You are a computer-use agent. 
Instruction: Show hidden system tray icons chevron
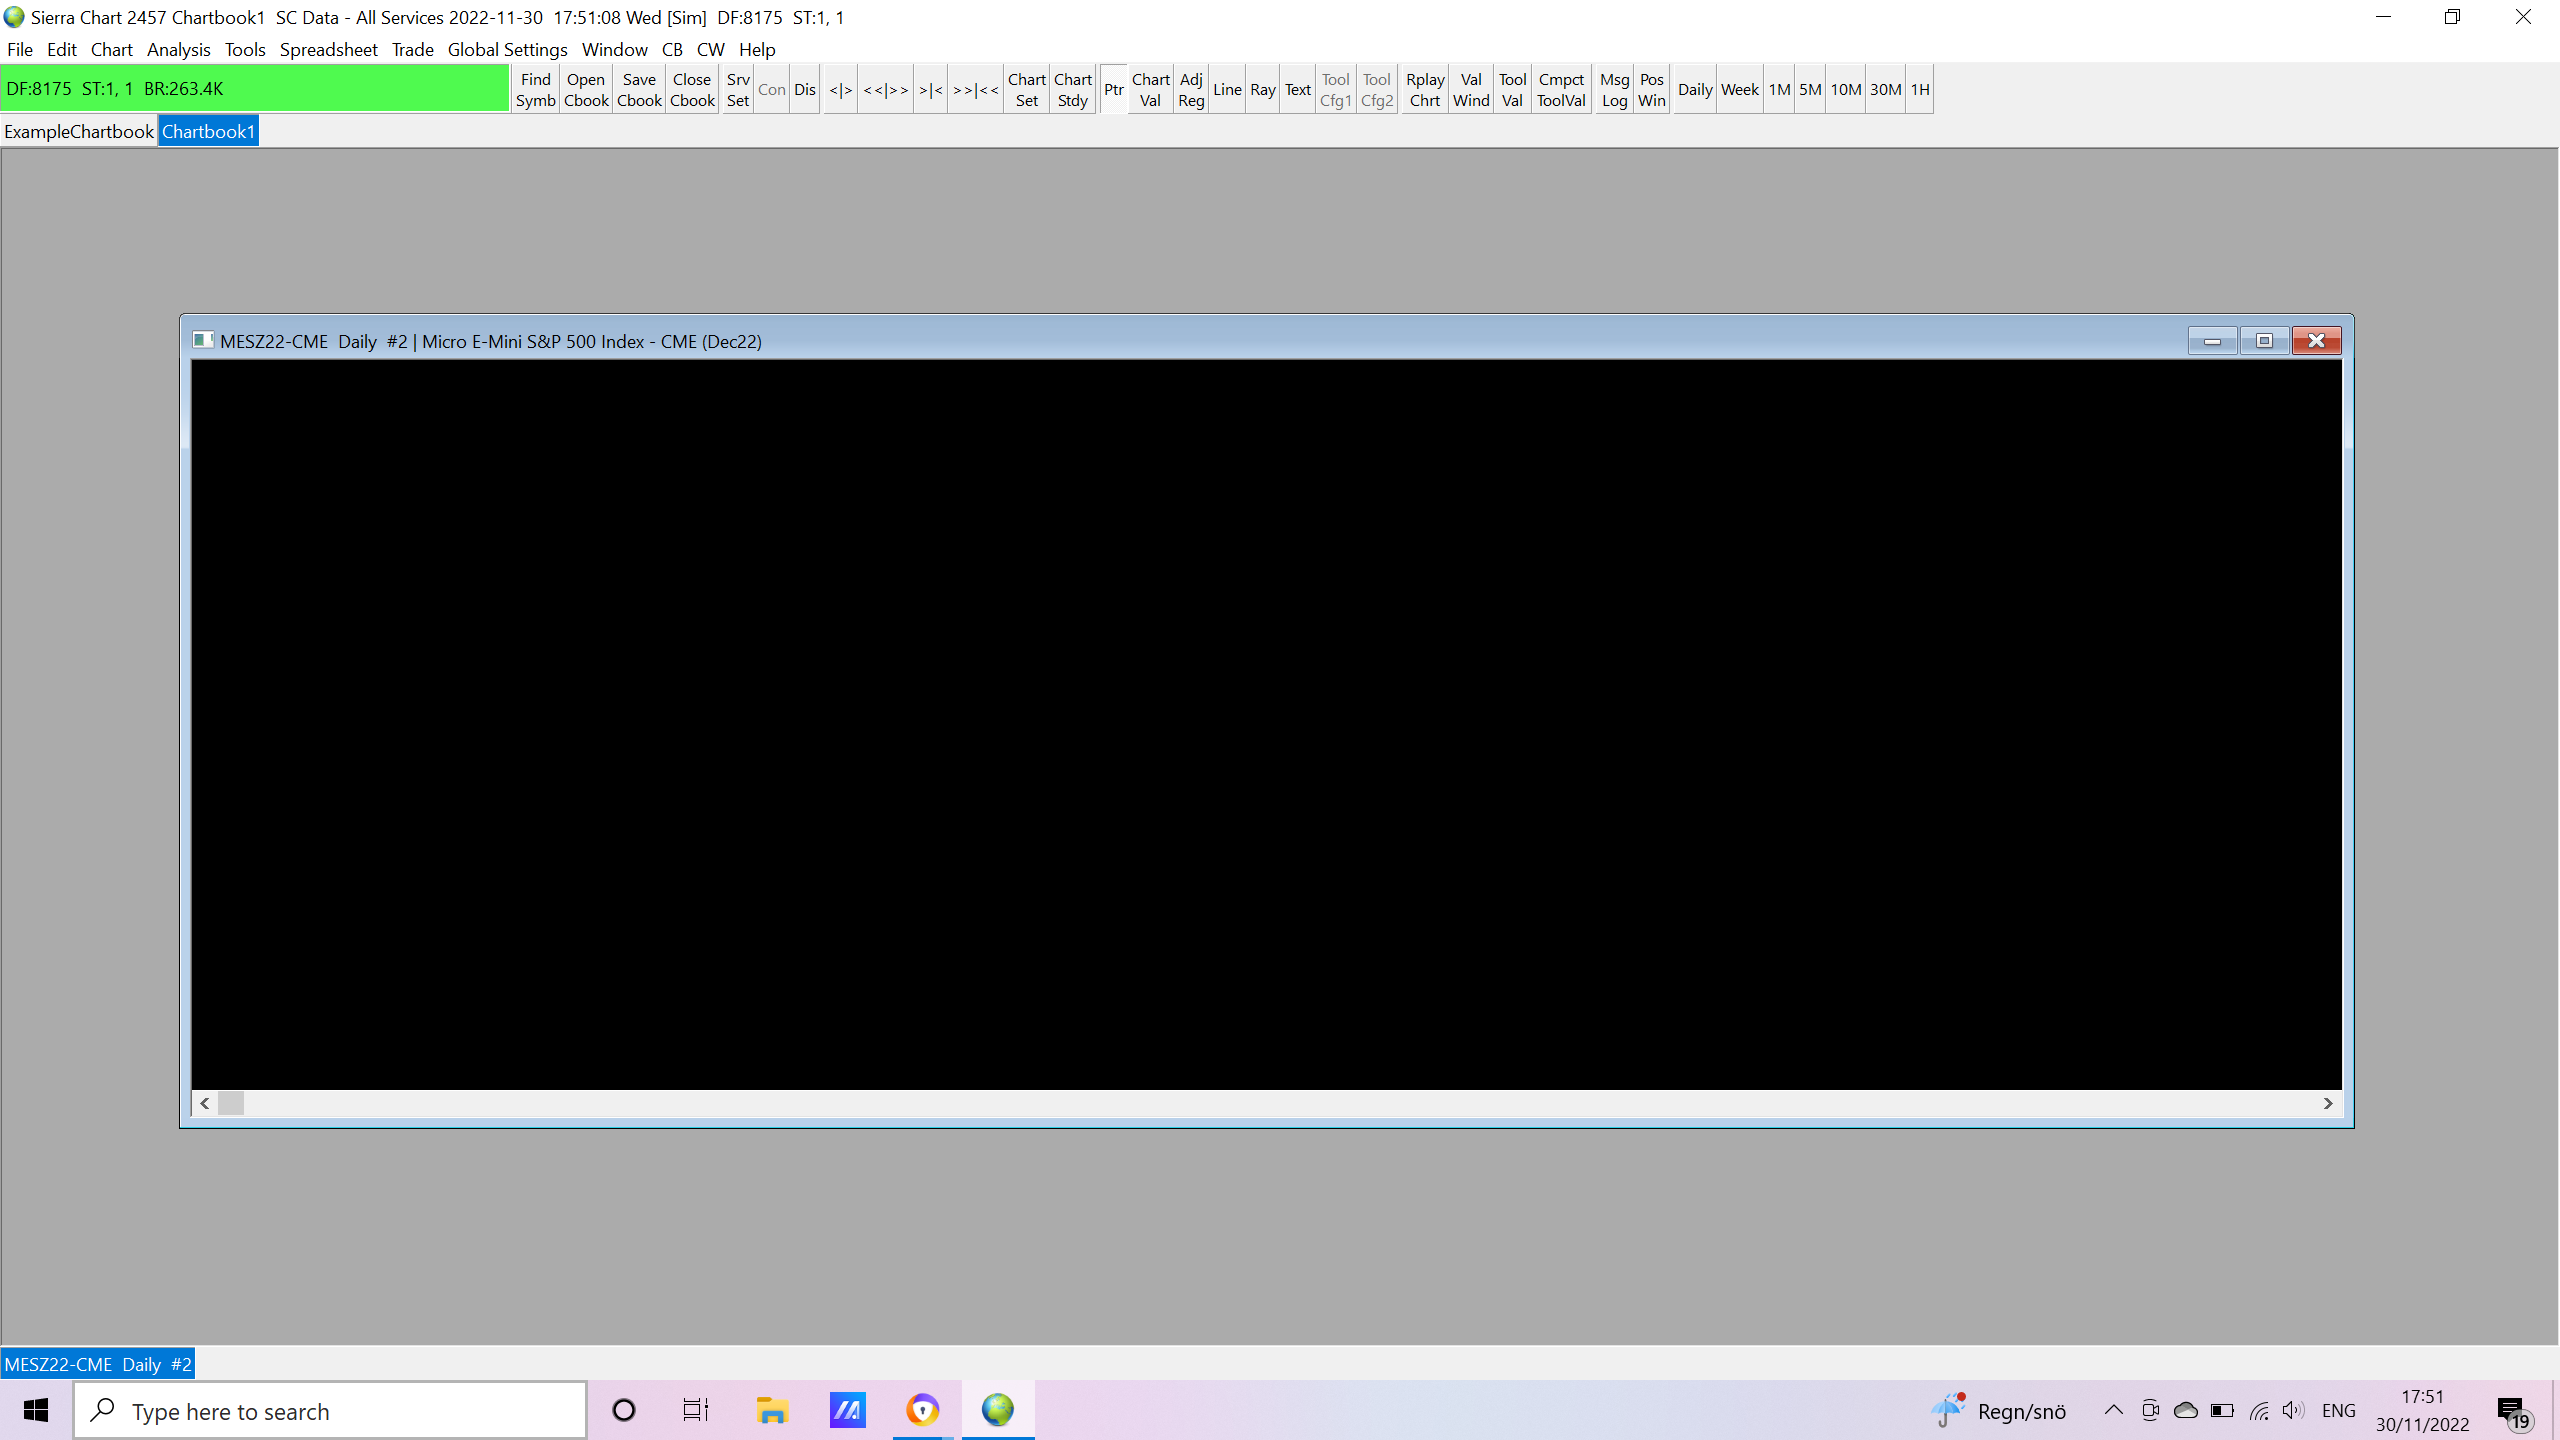tap(2113, 1410)
